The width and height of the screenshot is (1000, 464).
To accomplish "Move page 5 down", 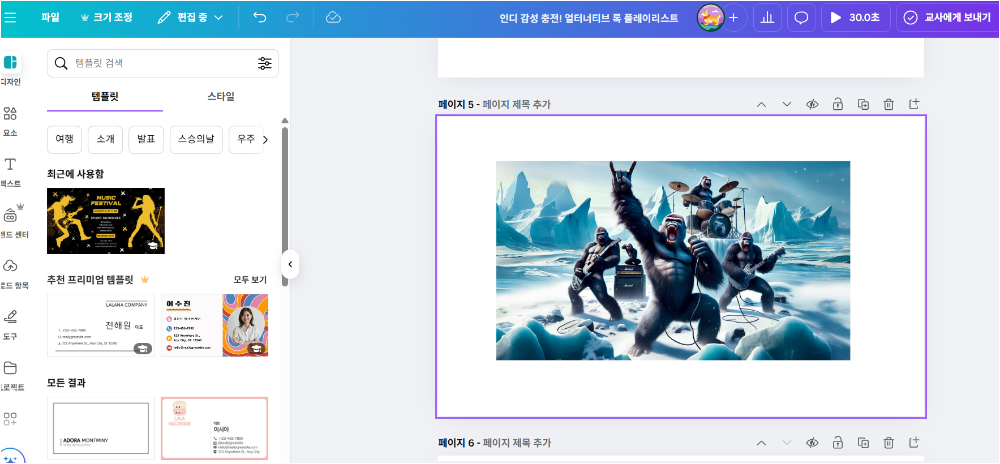I will (786, 105).
